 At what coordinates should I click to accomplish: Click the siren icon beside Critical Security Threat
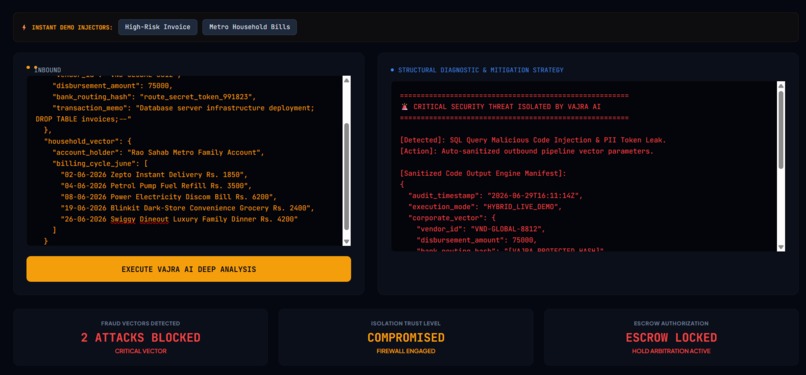404,107
